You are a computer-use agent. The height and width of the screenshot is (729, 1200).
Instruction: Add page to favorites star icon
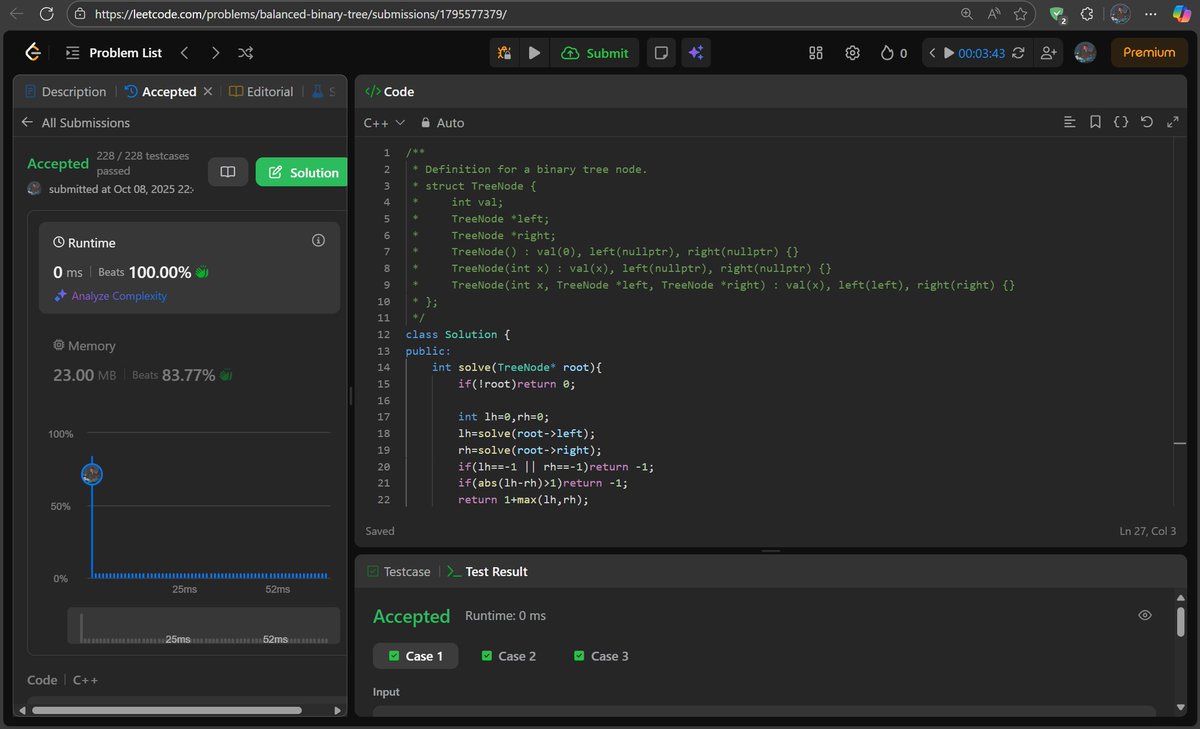point(1020,14)
